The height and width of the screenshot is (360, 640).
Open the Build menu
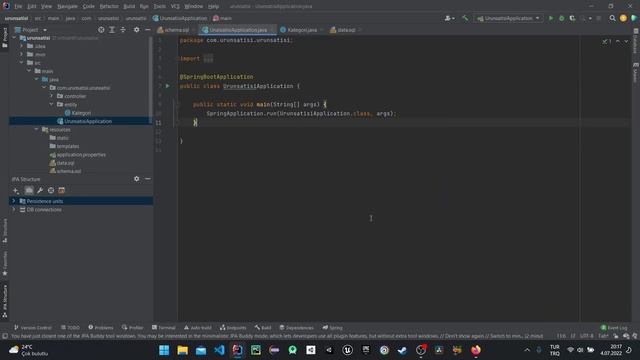[129, 7]
